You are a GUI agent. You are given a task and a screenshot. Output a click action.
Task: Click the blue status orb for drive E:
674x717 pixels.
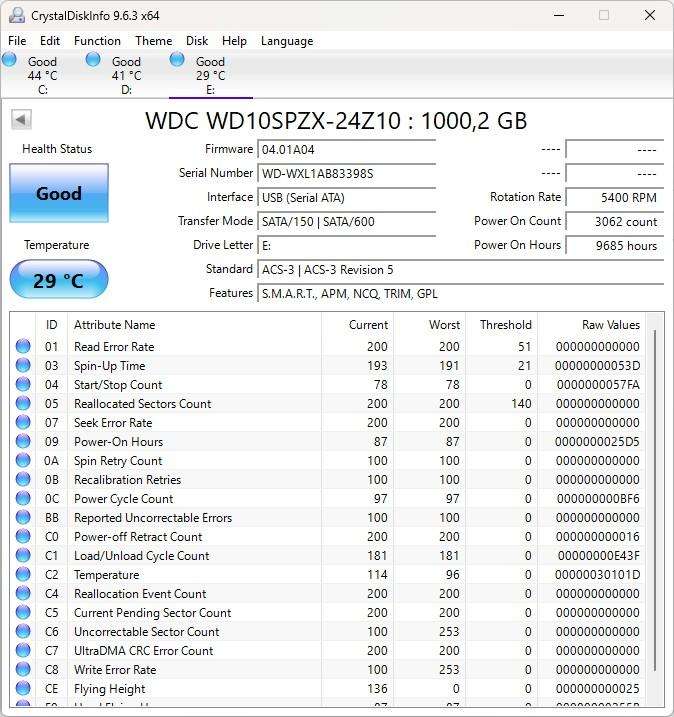tap(177, 59)
